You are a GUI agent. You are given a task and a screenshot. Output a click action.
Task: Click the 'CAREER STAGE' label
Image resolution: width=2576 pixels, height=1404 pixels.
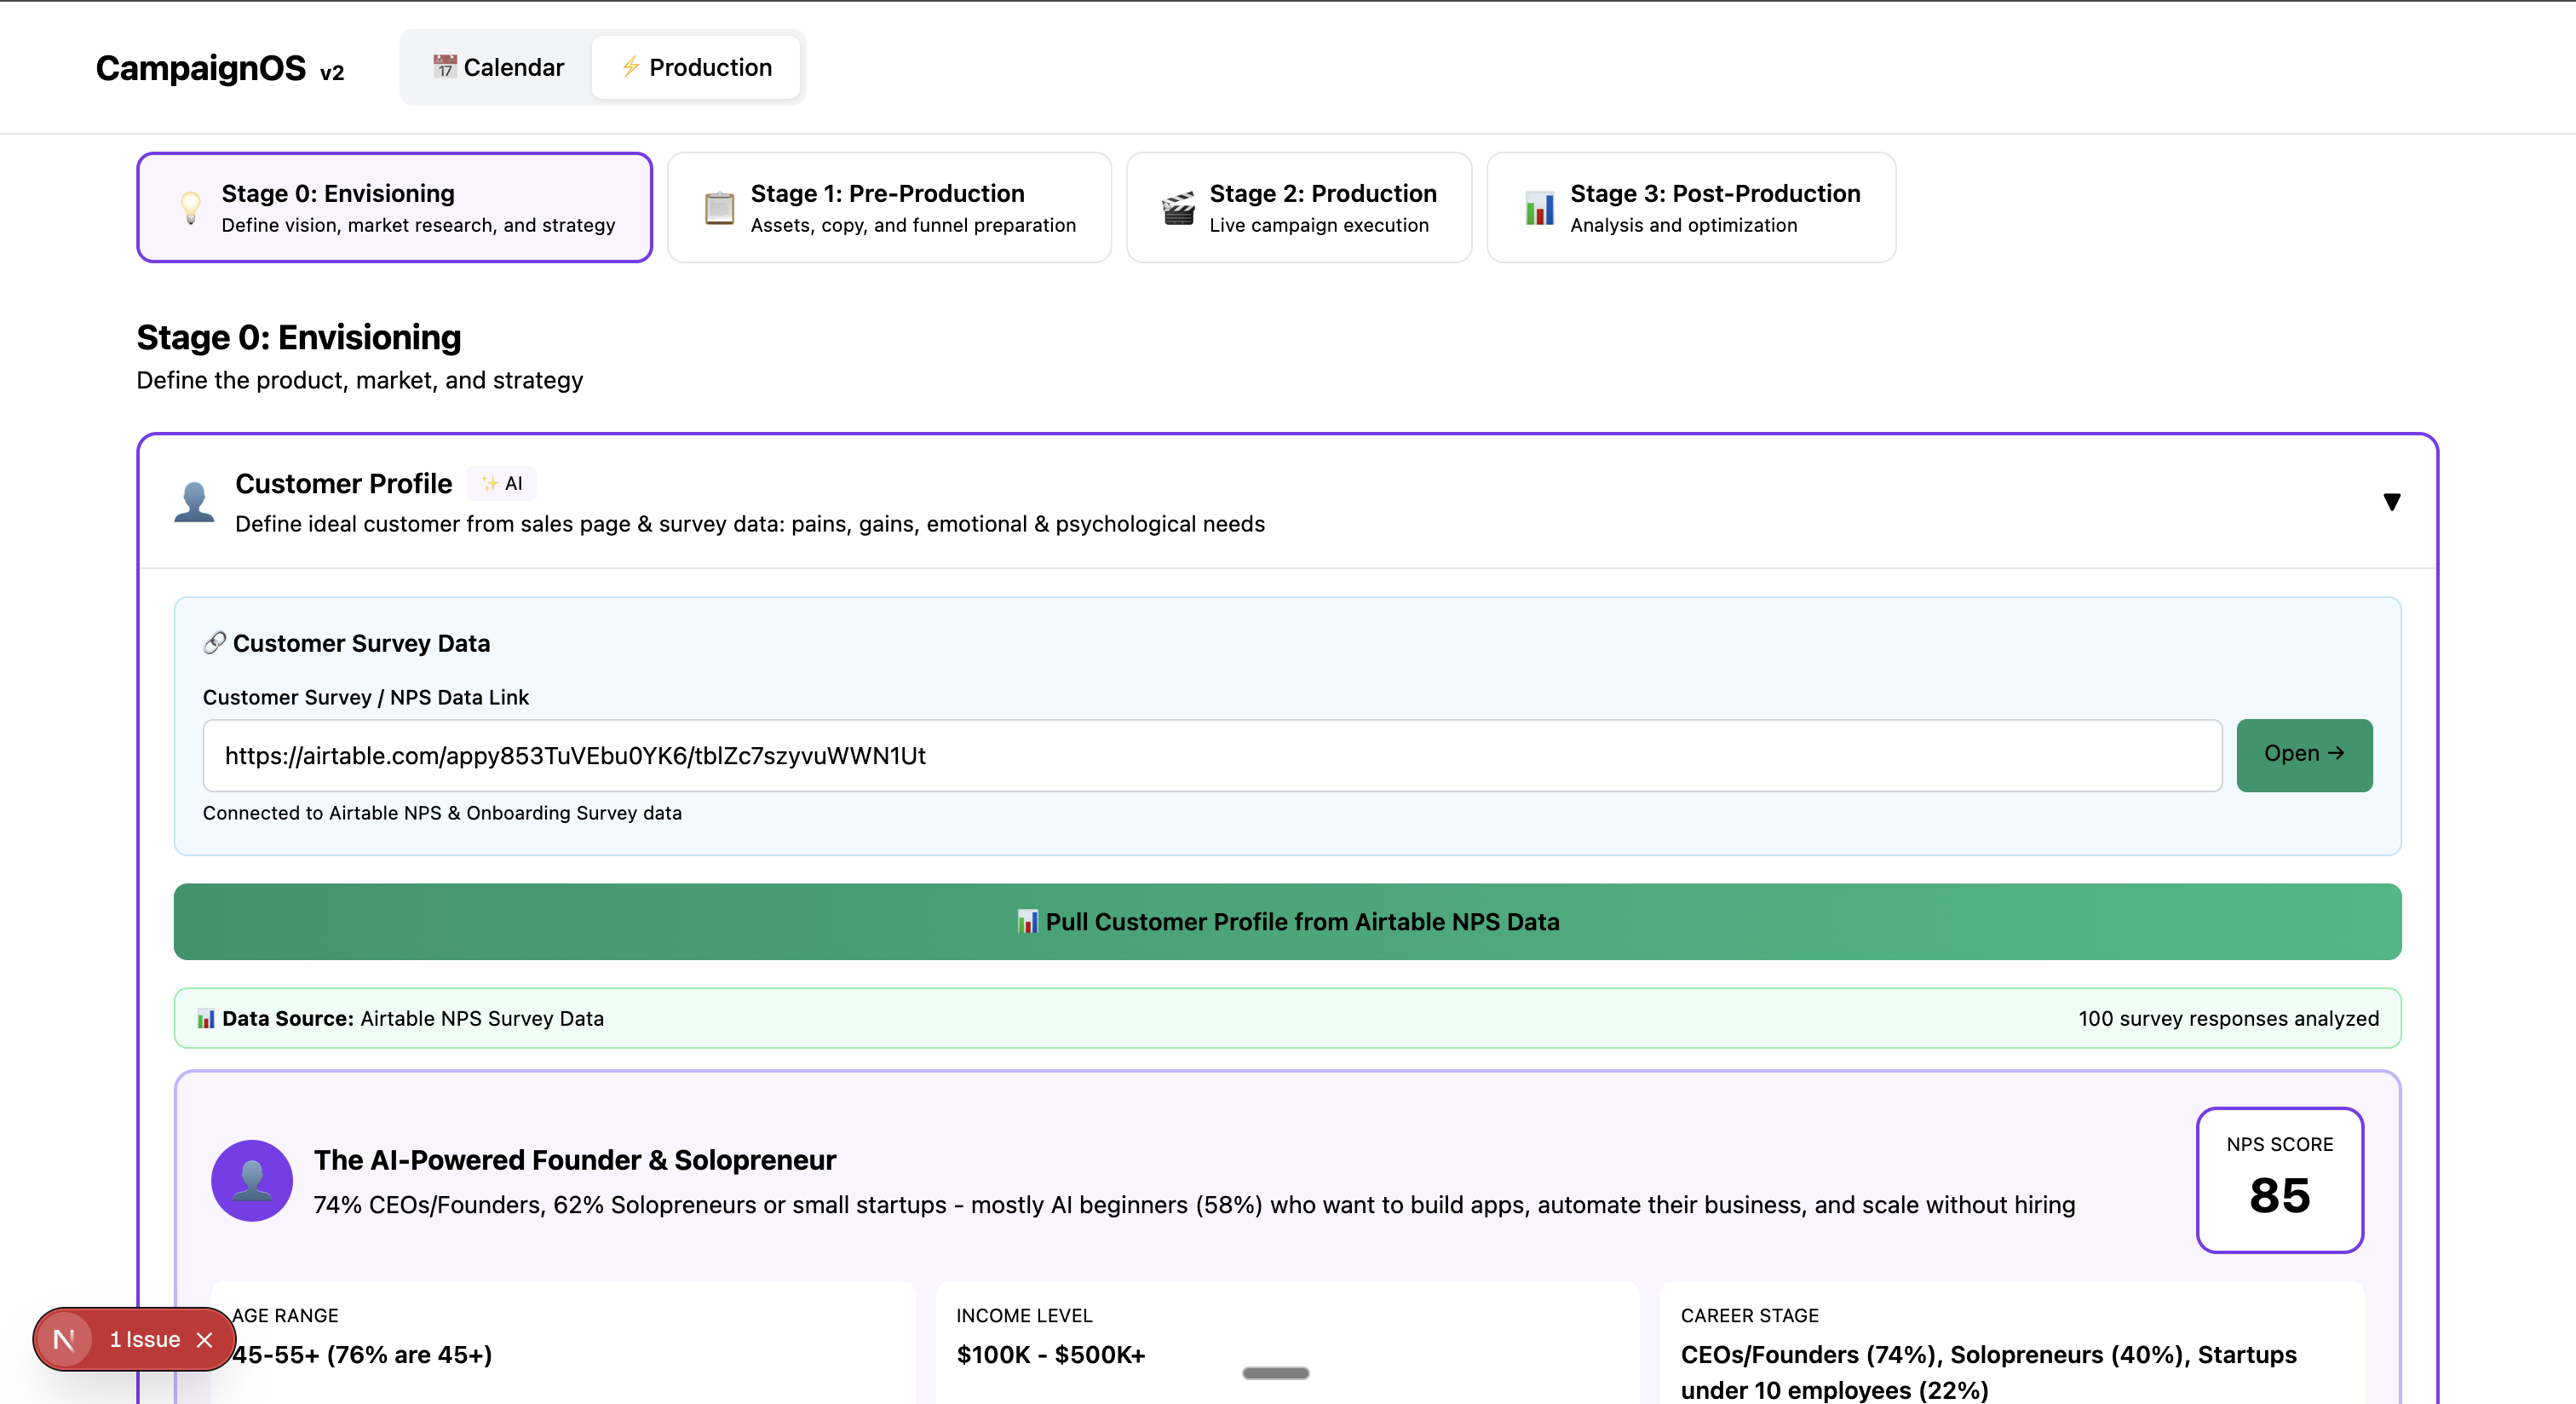(x=1749, y=1316)
